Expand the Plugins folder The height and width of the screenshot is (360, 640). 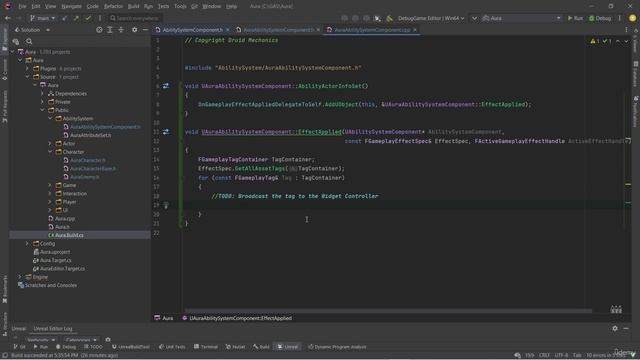tap(27, 69)
